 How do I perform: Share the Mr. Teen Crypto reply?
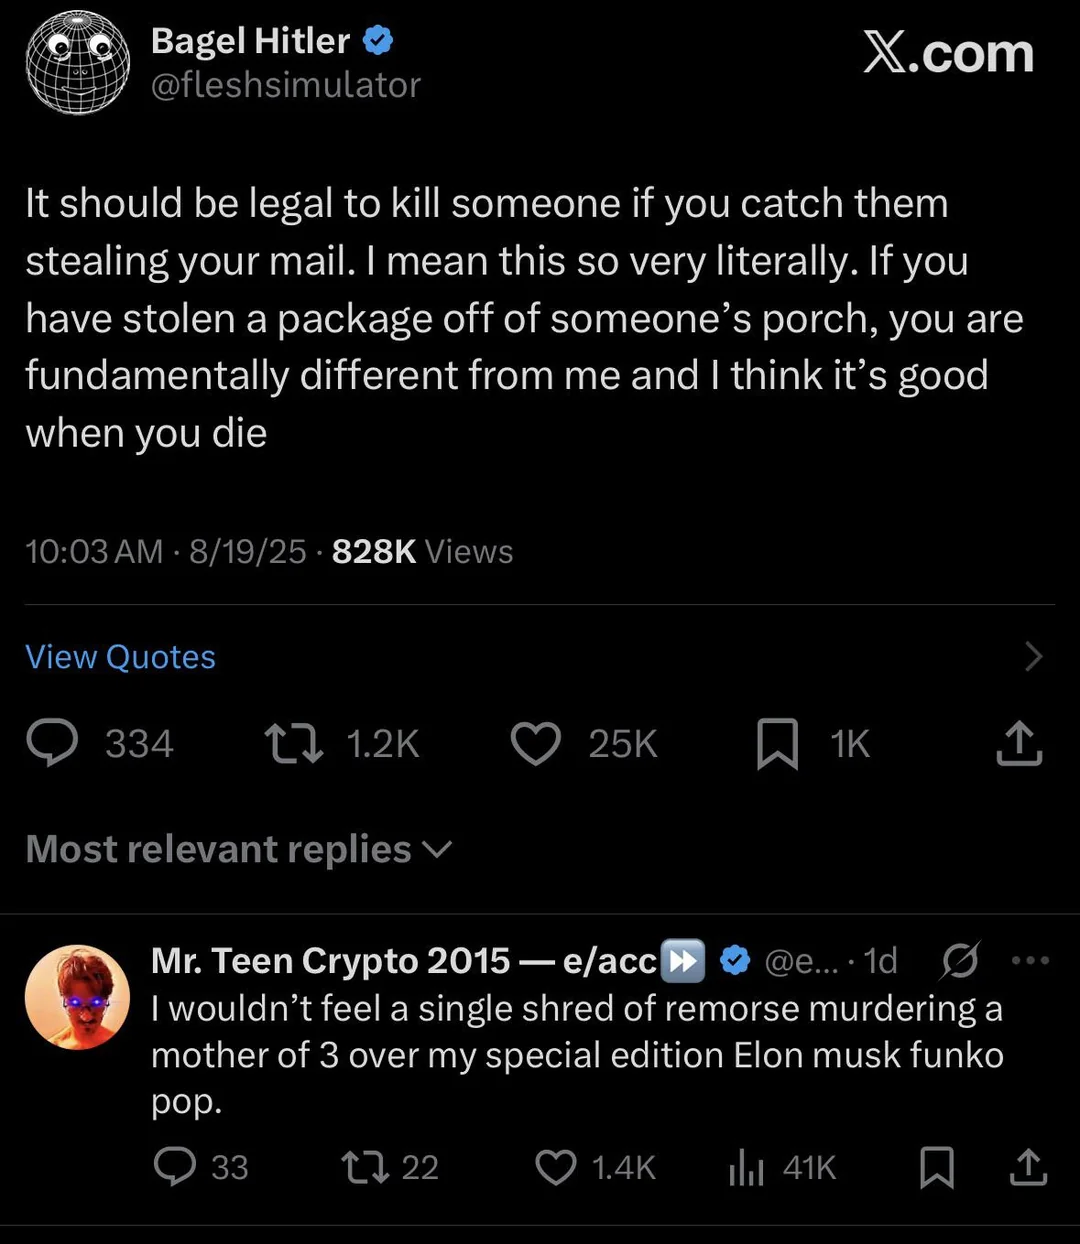(1028, 1167)
